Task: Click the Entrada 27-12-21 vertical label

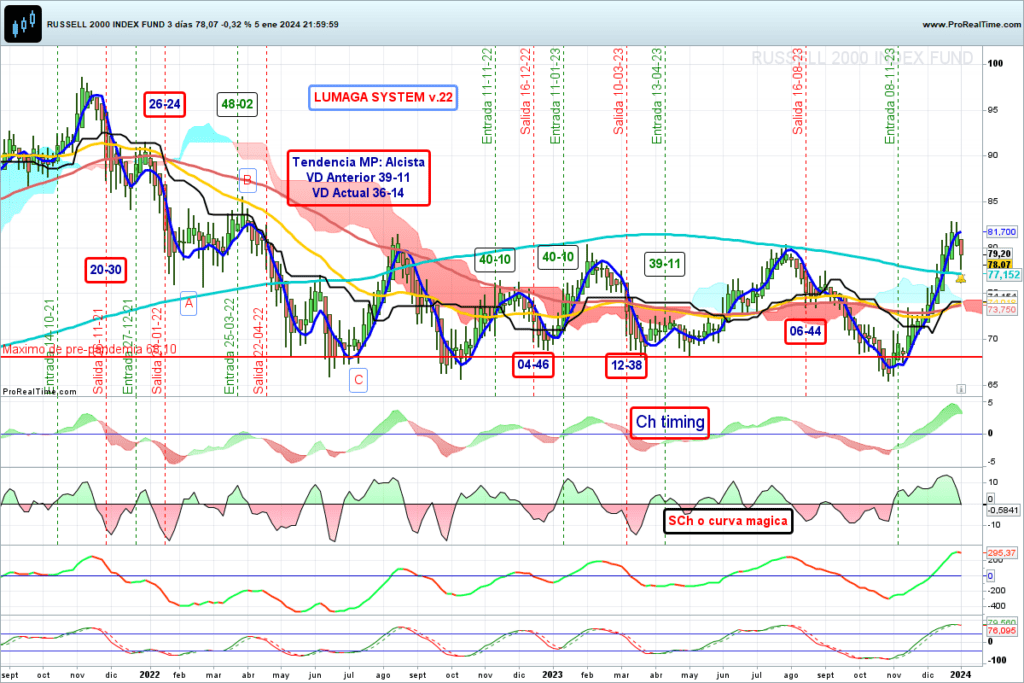Action: tap(128, 346)
